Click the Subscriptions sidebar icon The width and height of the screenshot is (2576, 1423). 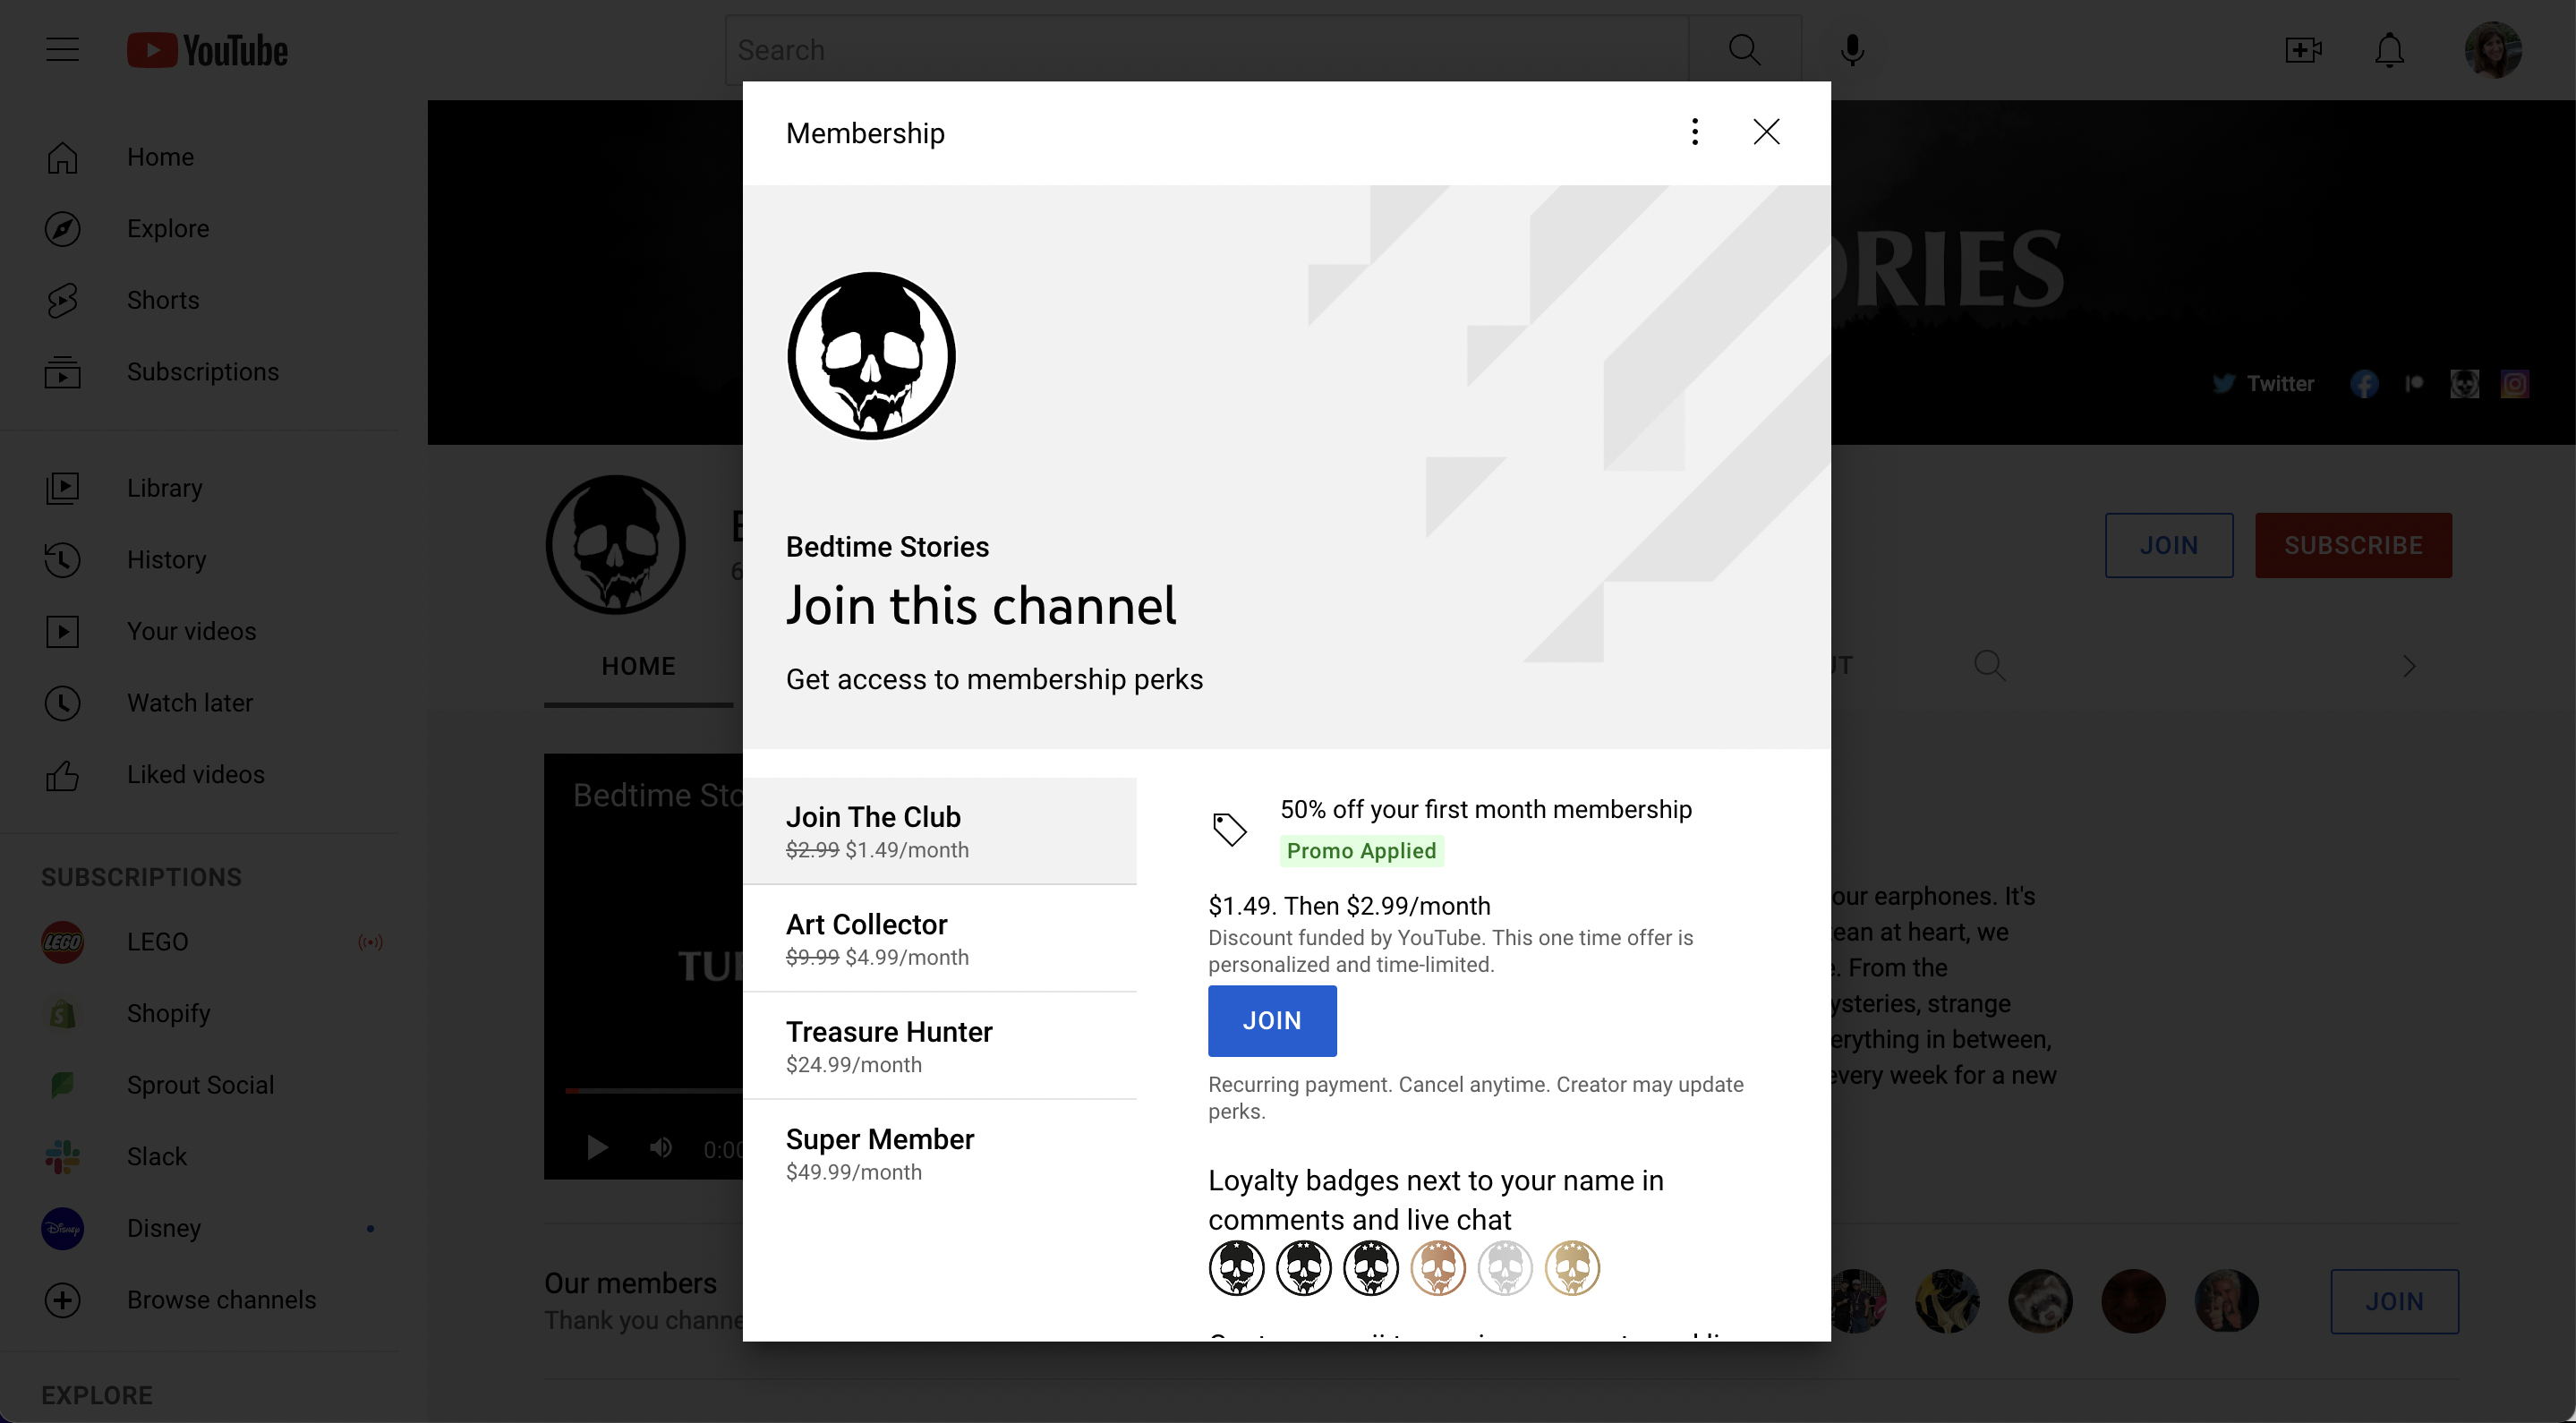click(x=62, y=371)
